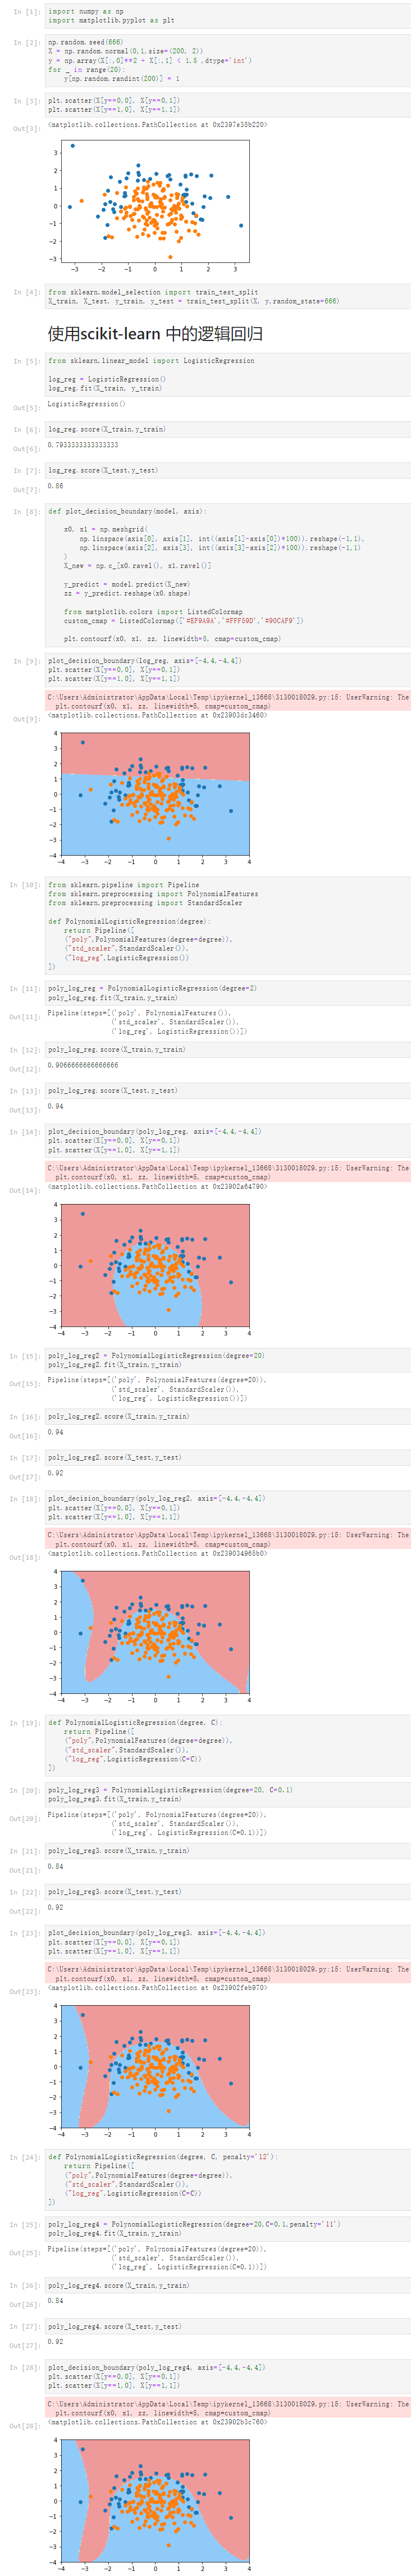Select the In [11] degree=2 model cell
The height and width of the screenshot is (2576, 411).
point(228,992)
